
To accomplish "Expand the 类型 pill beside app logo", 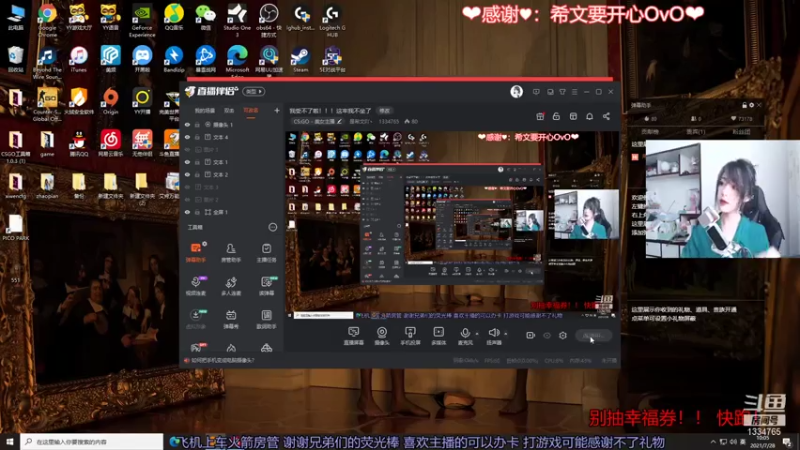I will coord(254,91).
